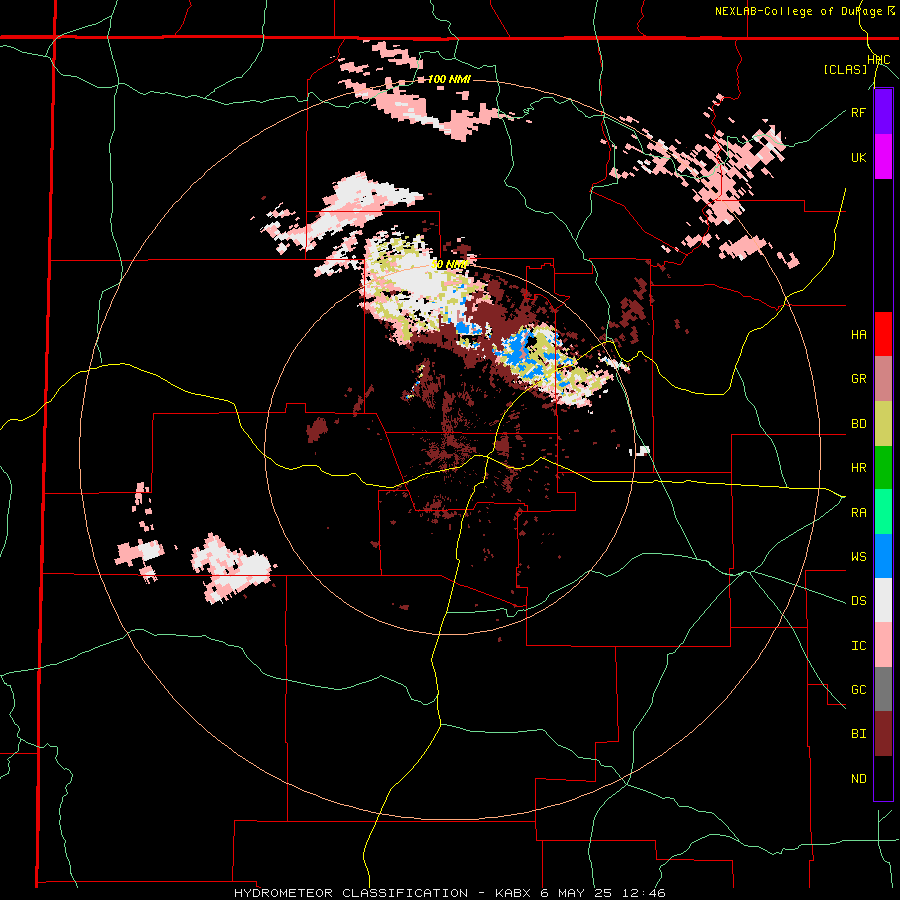900x900 pixels.
Task: Click the RF purple legend swatch
Action: 883,112
